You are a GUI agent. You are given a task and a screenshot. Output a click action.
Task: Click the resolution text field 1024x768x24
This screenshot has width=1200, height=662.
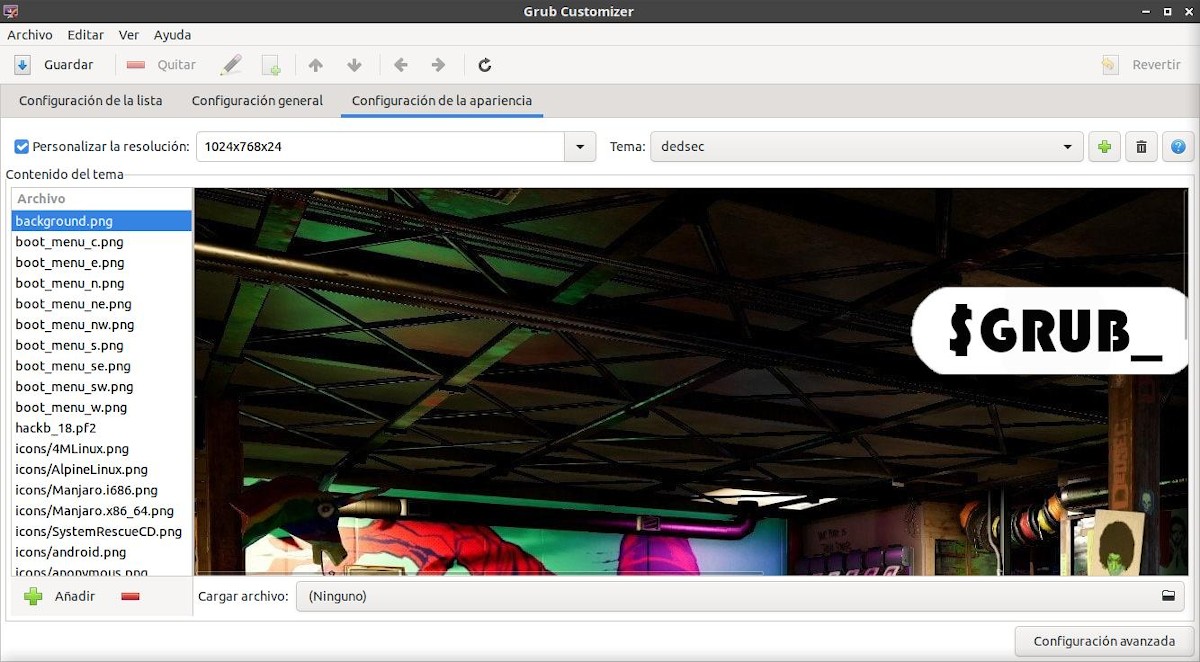pyautogui.click(x=380, y=147)
